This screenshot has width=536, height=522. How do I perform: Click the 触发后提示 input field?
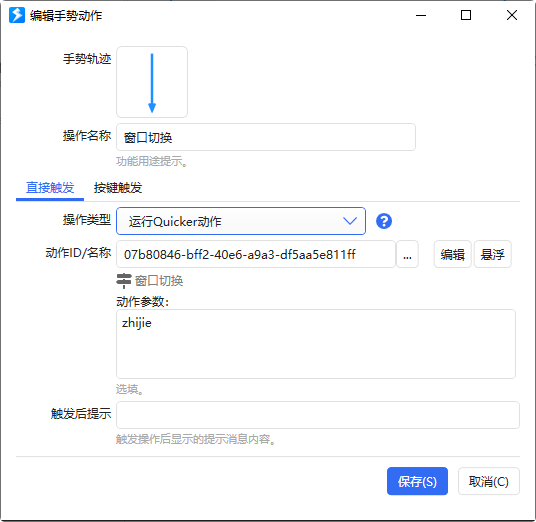coord(318,415)
